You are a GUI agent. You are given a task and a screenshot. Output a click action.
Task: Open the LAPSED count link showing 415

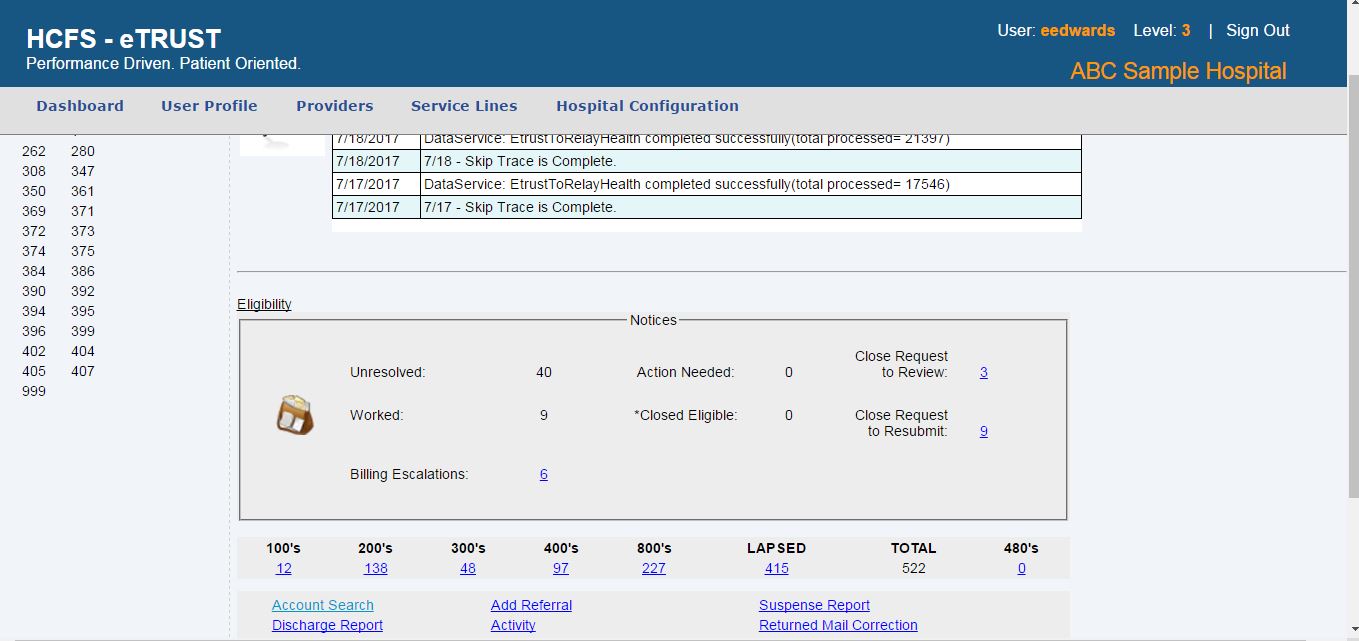(776, 568)
